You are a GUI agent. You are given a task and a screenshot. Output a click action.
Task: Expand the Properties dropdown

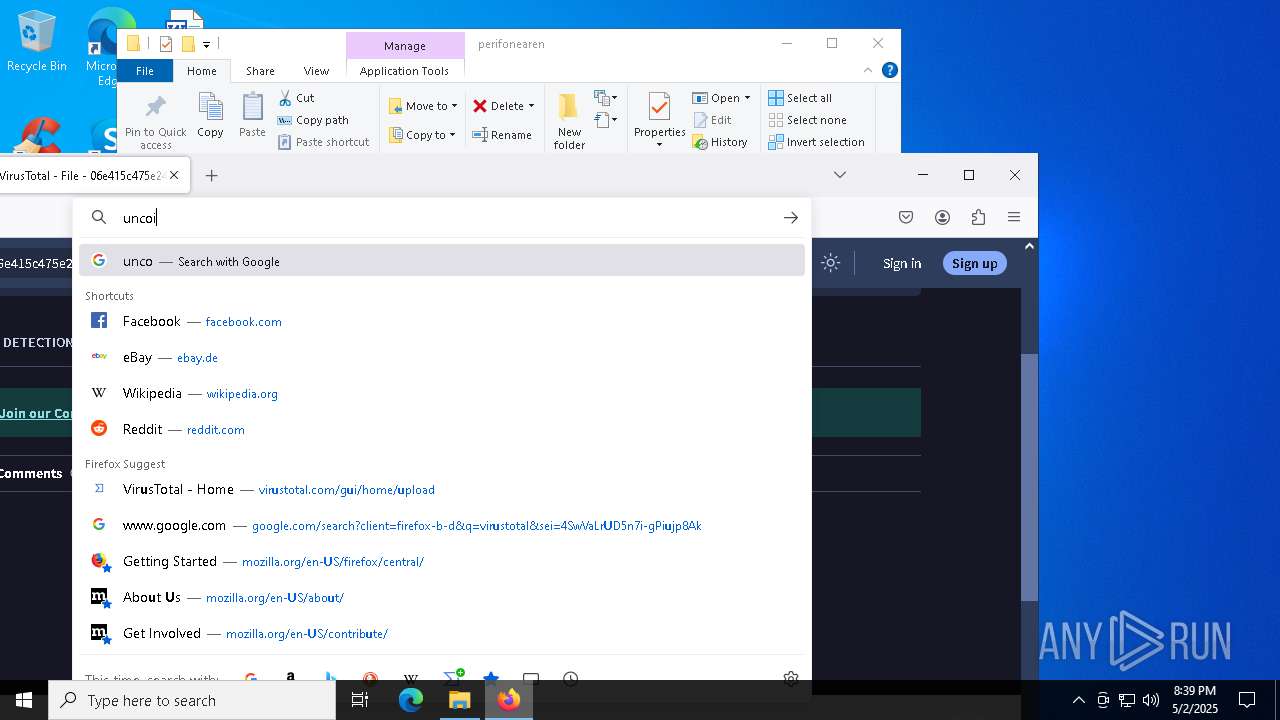pos(659,145)
